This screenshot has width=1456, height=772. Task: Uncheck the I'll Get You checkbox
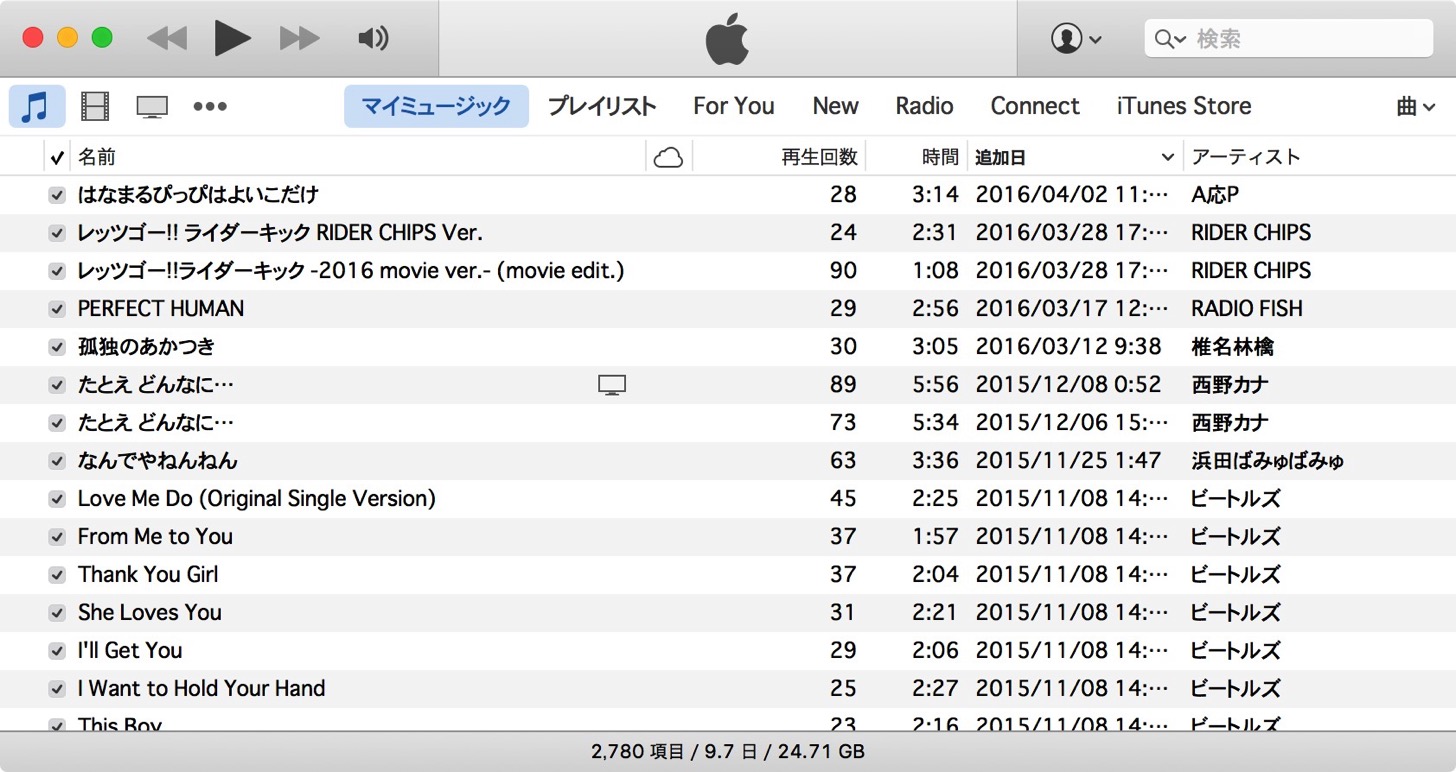click(x=57, y=651)
